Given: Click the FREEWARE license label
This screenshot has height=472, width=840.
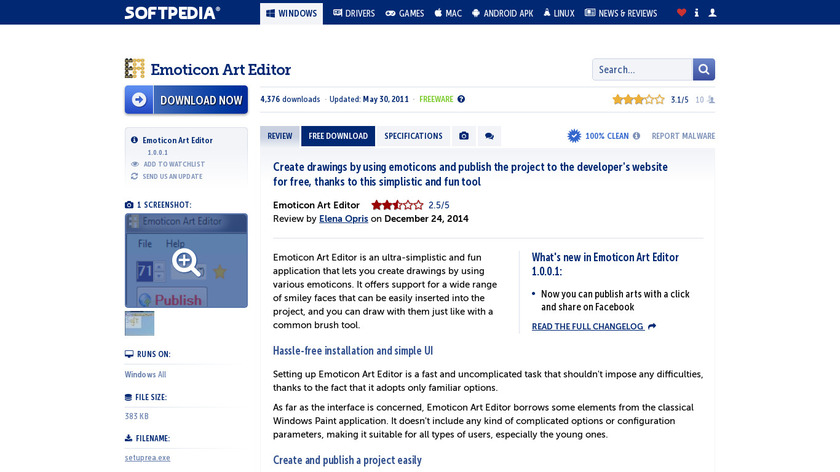Looking at the screenshot, I should (x=436, y=99).
